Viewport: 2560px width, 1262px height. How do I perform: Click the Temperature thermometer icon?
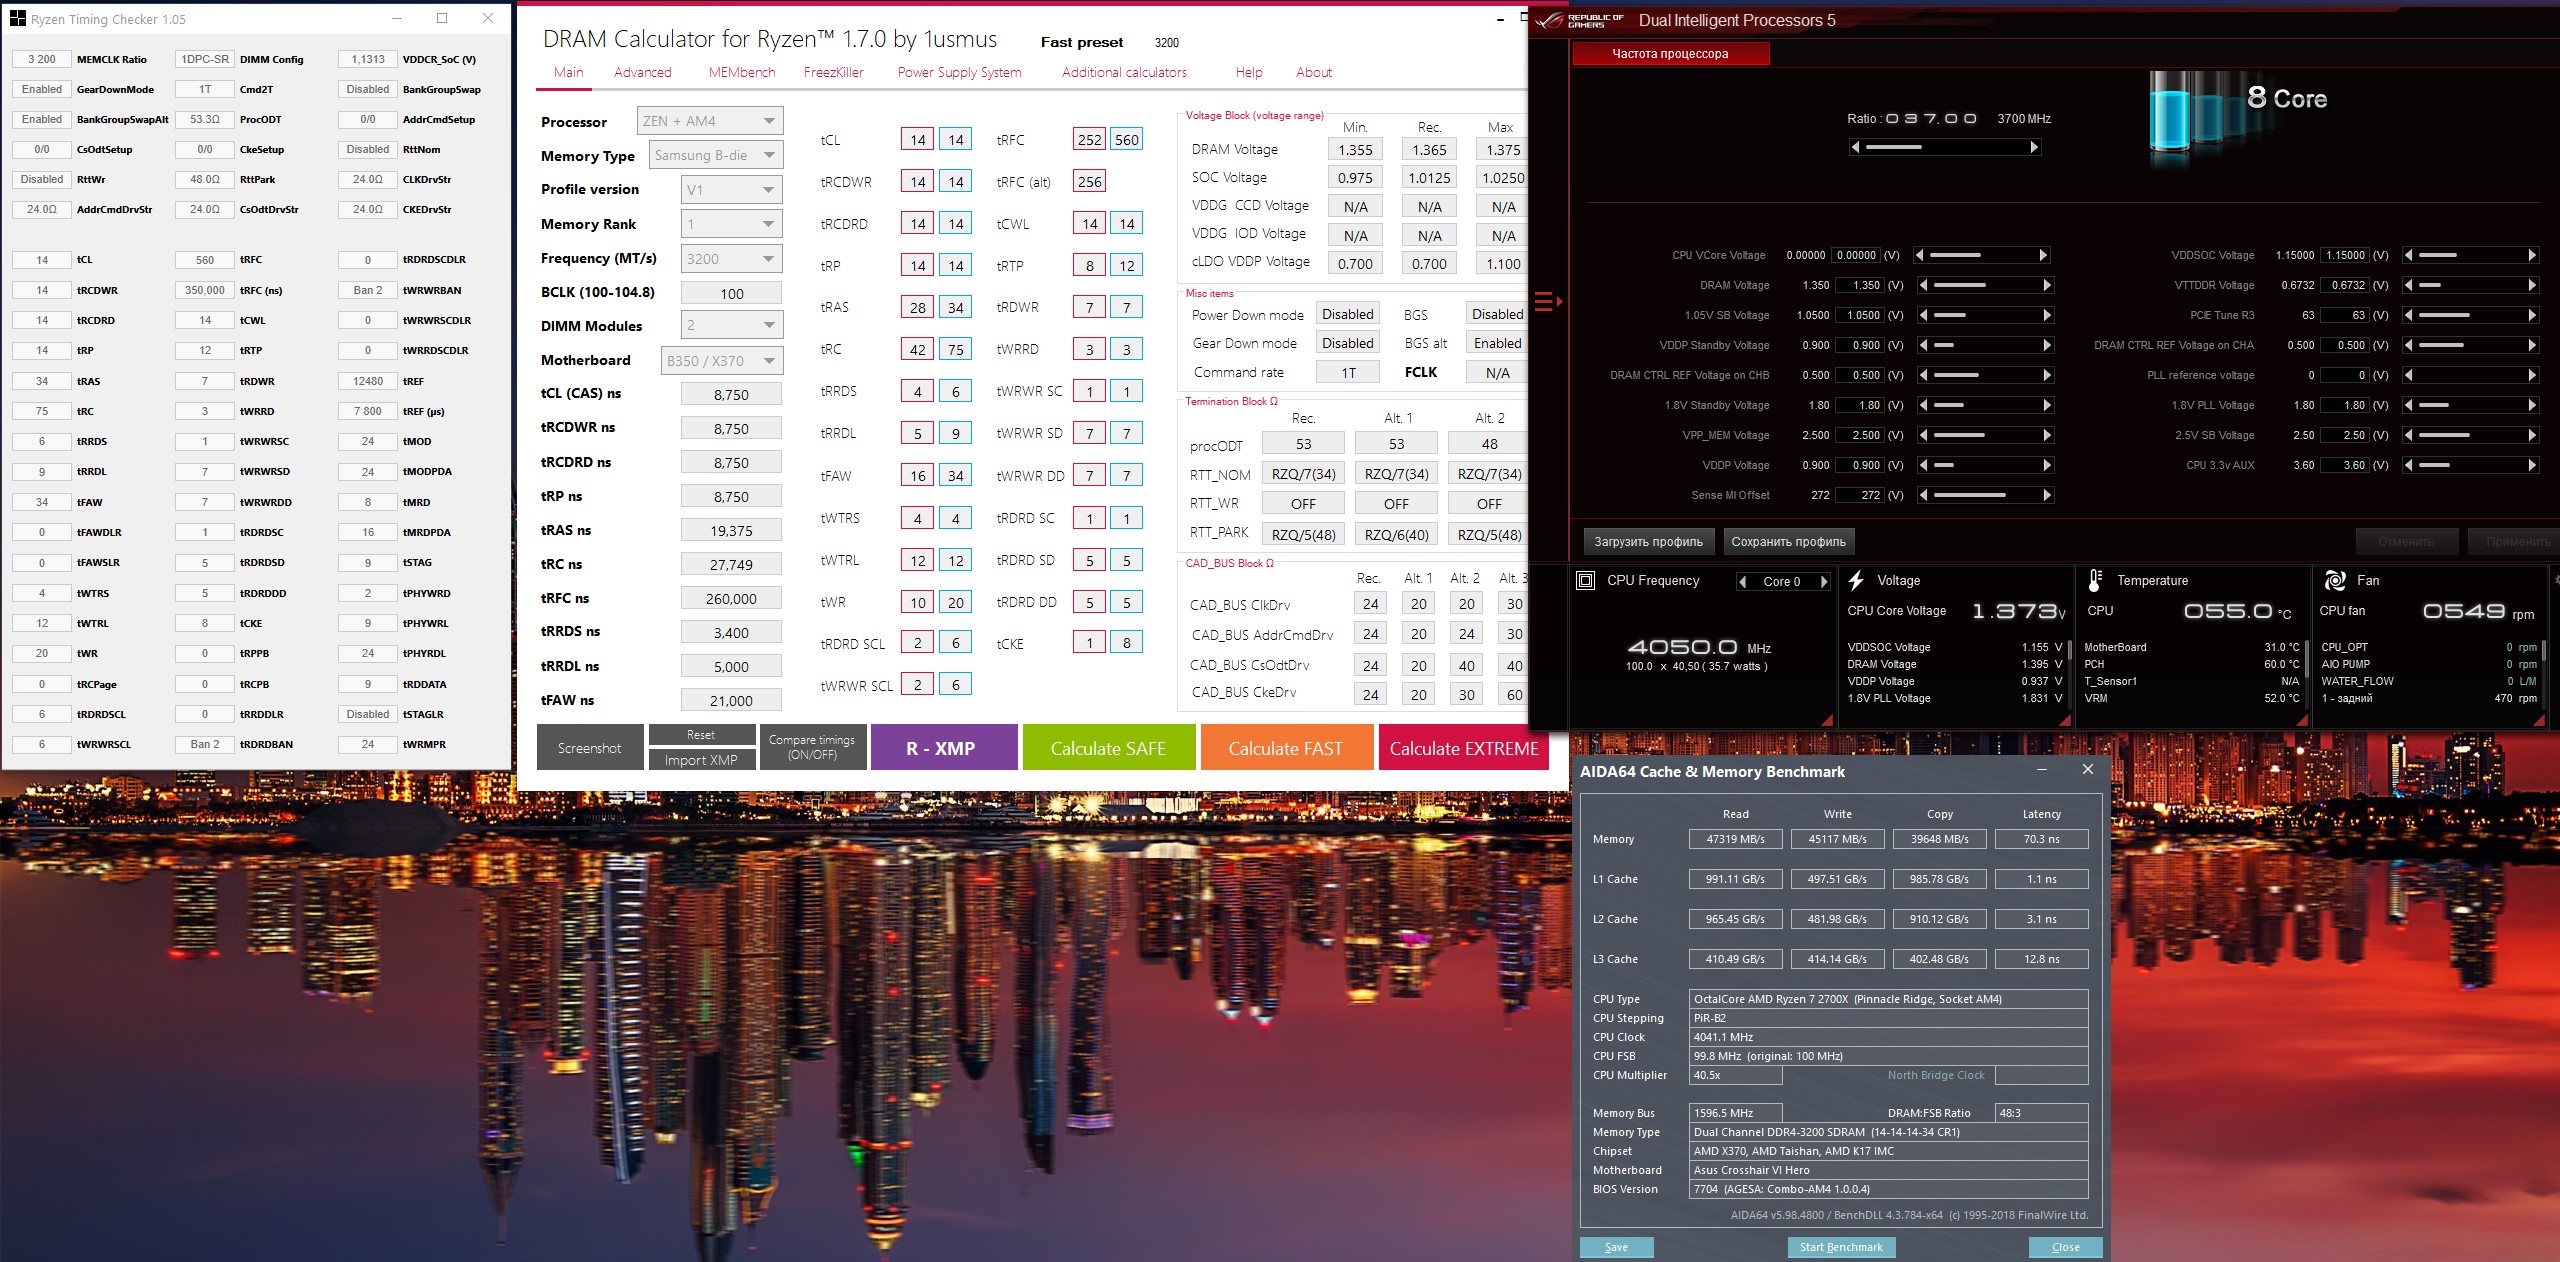[x=2095, y=581]
